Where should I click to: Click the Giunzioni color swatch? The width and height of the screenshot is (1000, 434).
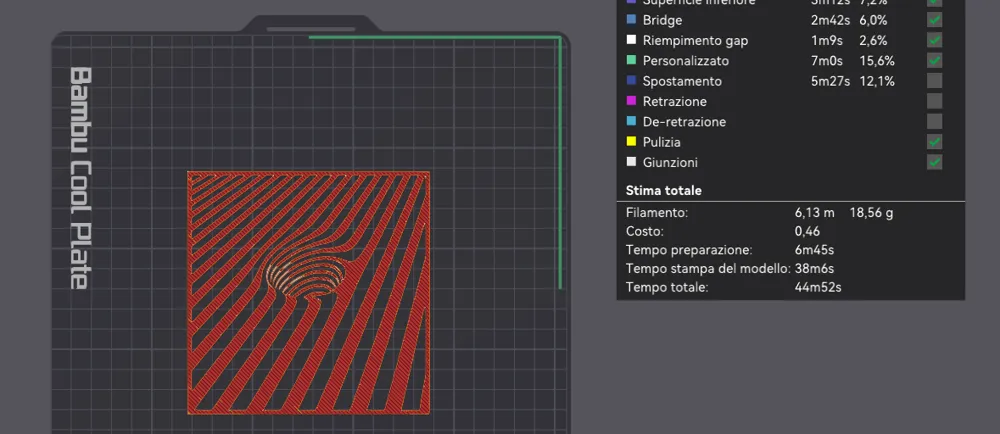[x=631, y=162]
